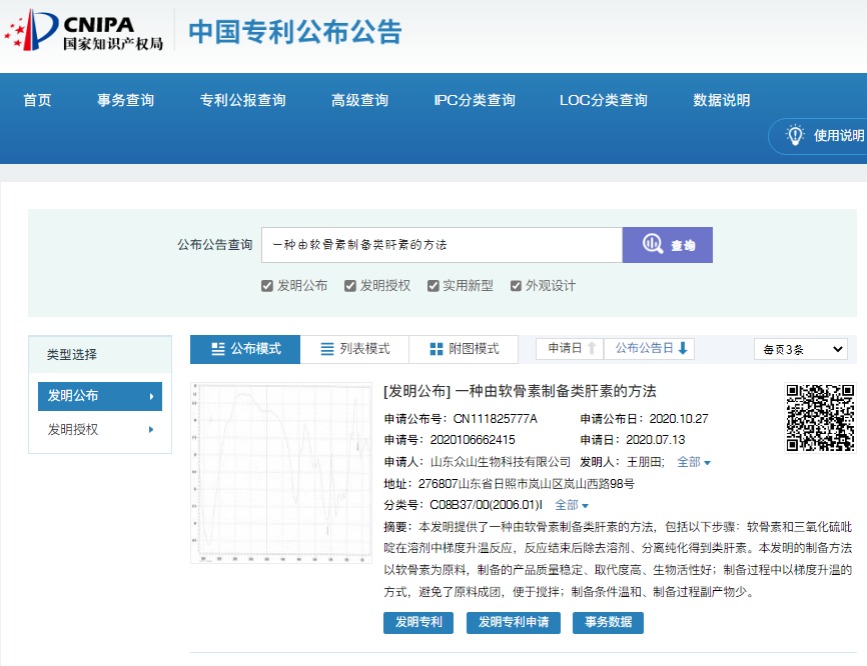
Task: Click the CNIPA logo icon
Action: pos(30,30)
